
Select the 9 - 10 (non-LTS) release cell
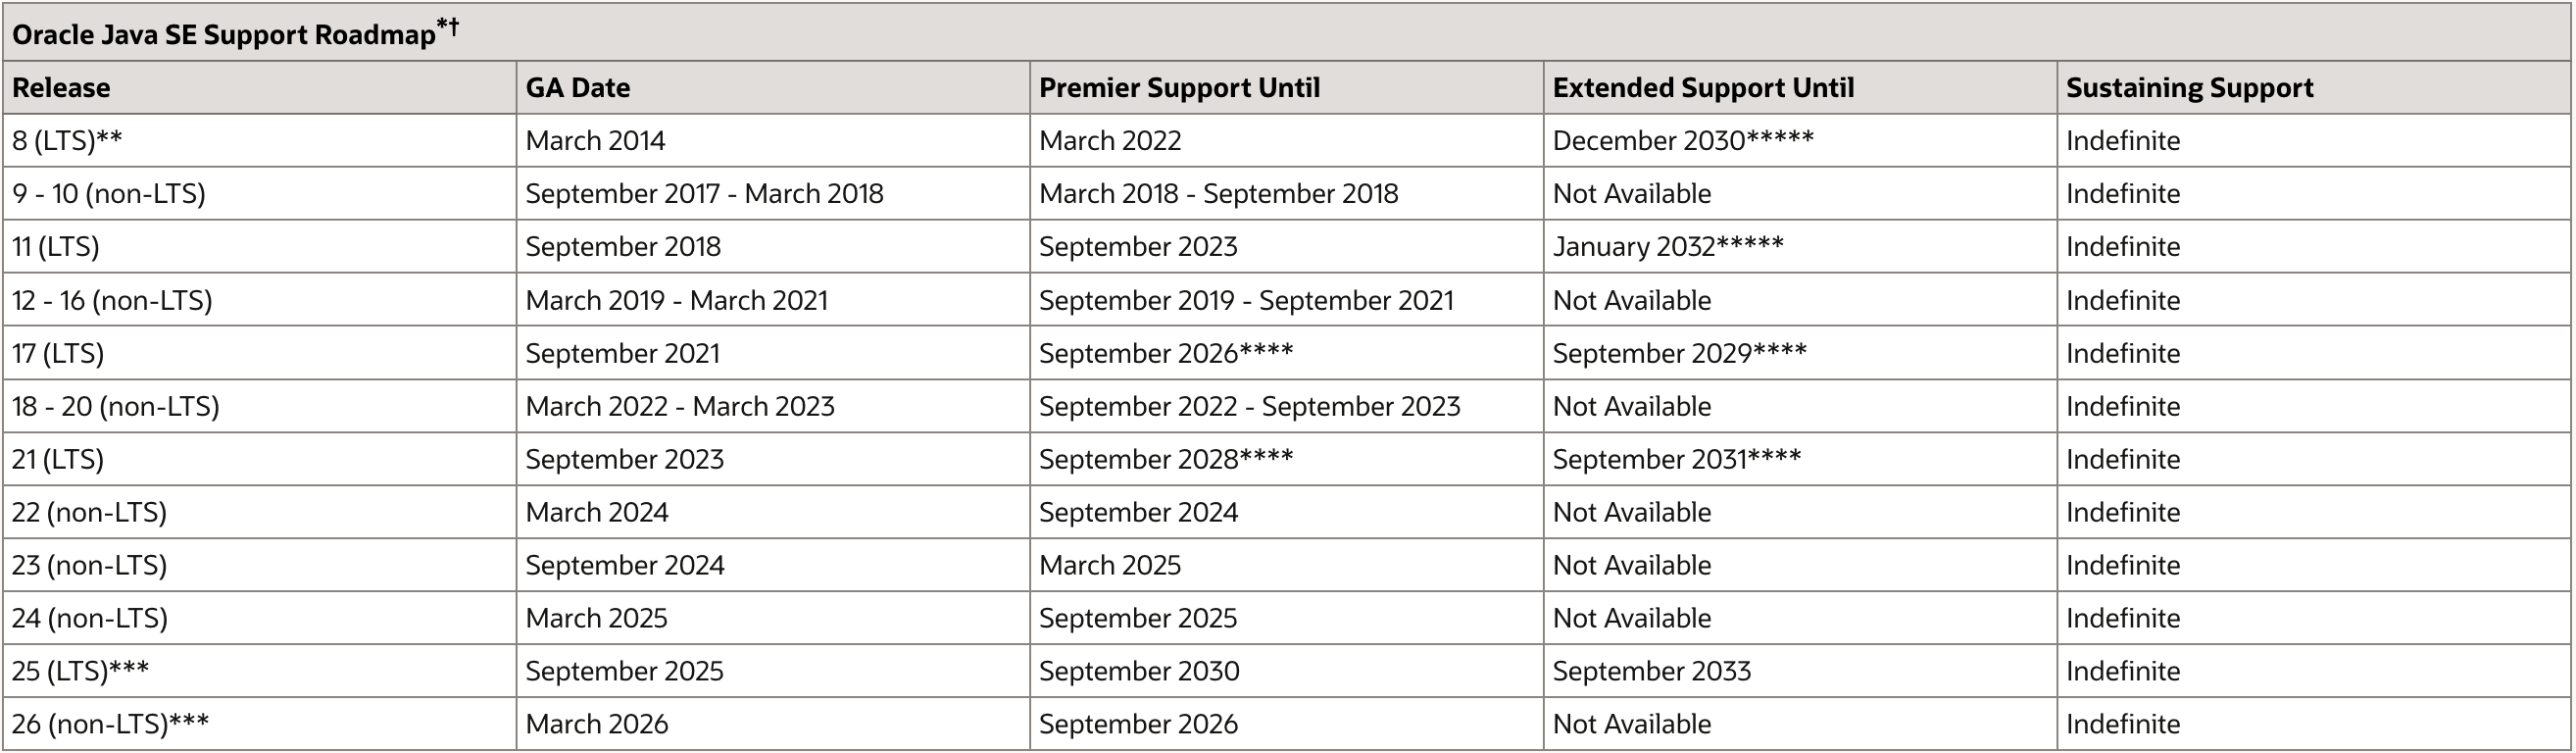109,194
